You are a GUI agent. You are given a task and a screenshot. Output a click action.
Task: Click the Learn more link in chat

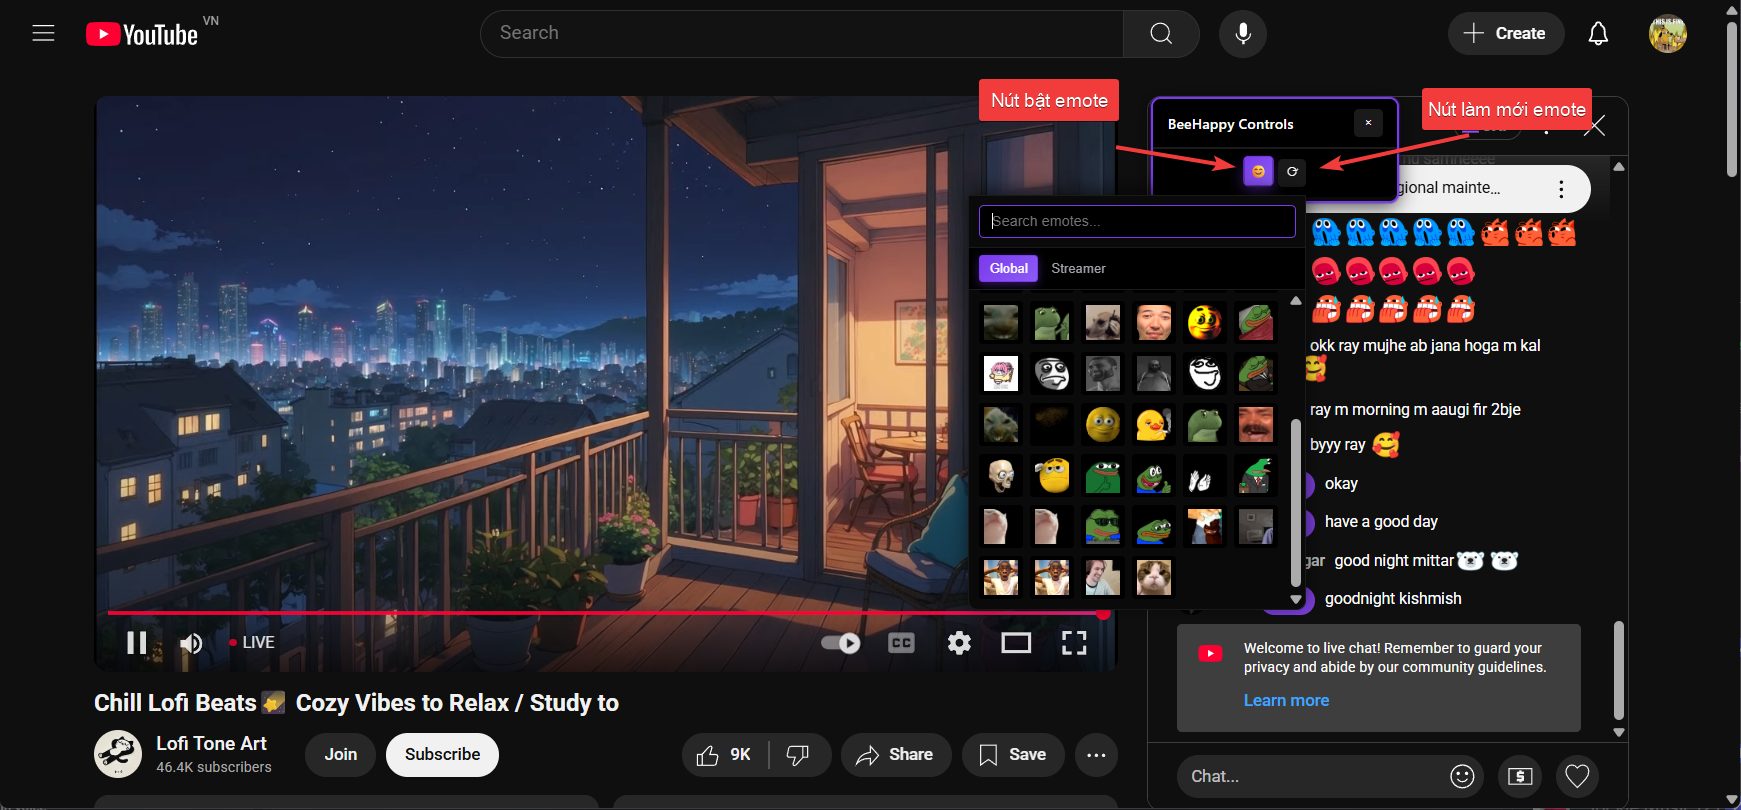click(x=1286, y=701)
